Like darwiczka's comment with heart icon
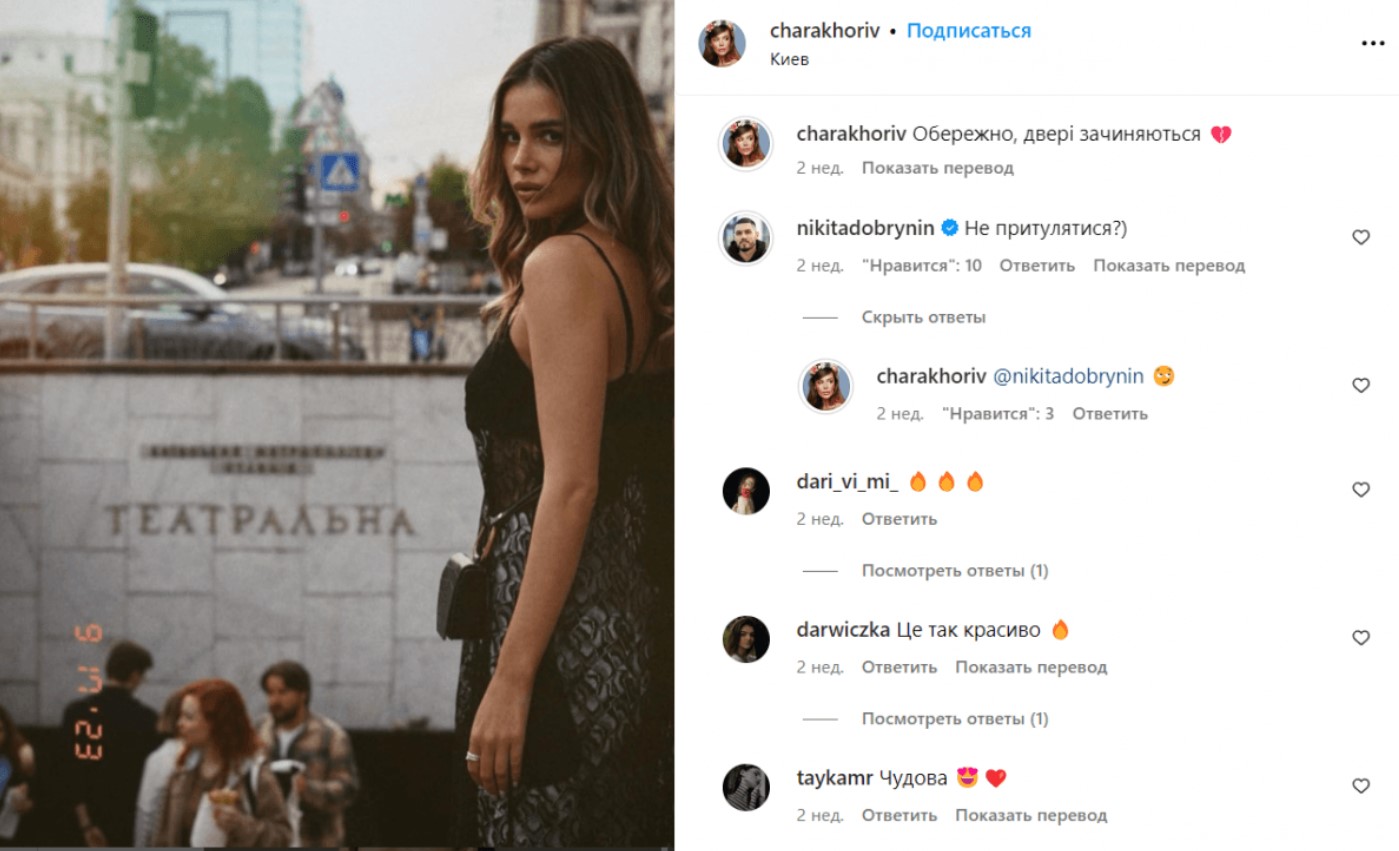Screen dimensions: 1399x851 (1360, 638)
